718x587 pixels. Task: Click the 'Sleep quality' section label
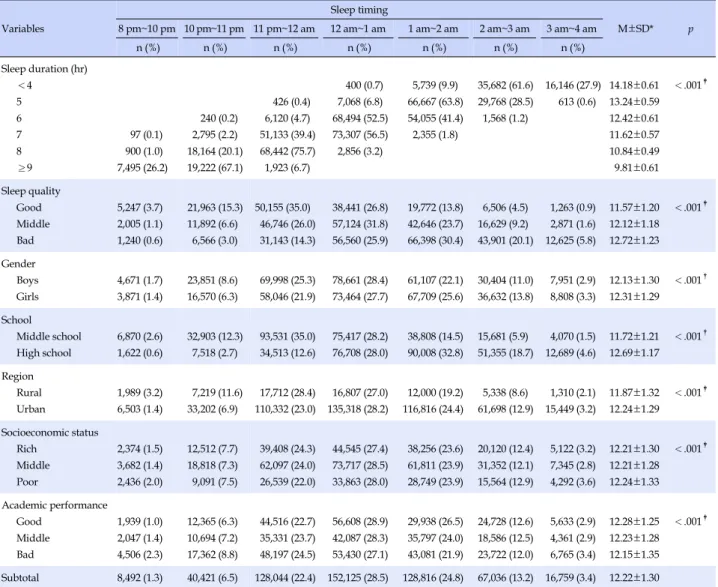(31, 191)
